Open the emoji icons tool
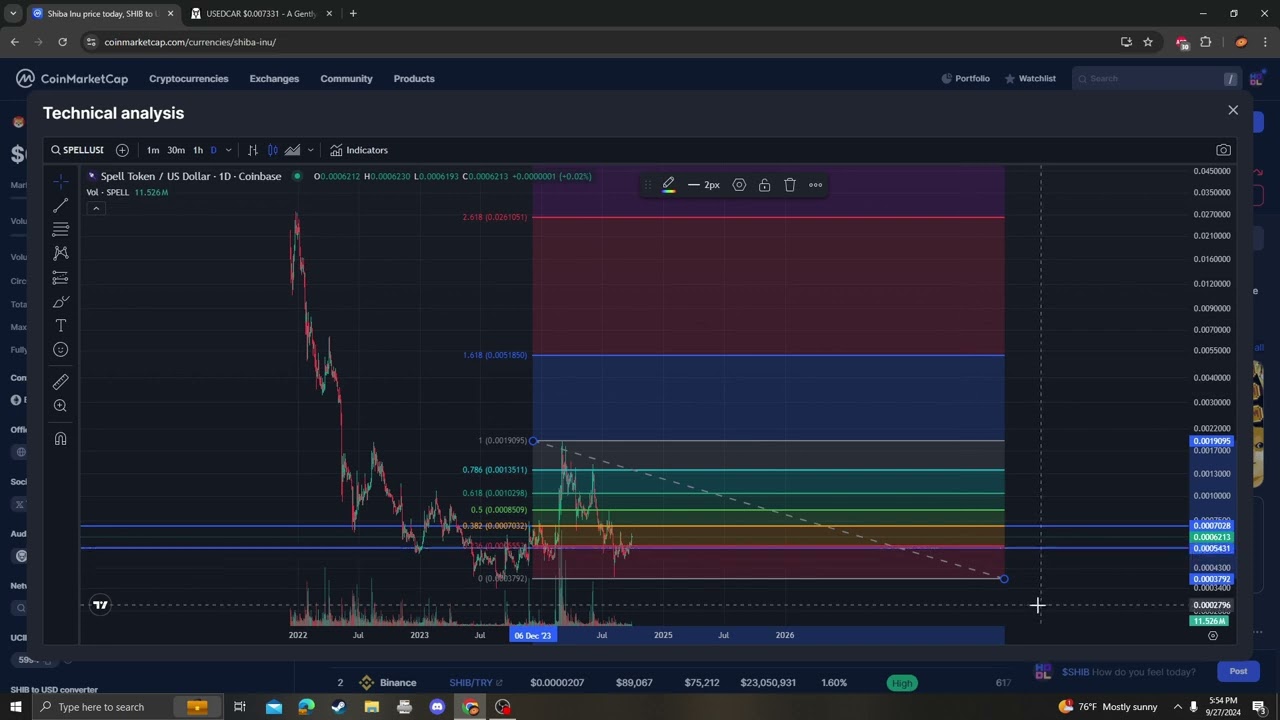1280x720 pixels. click(60, 349)
